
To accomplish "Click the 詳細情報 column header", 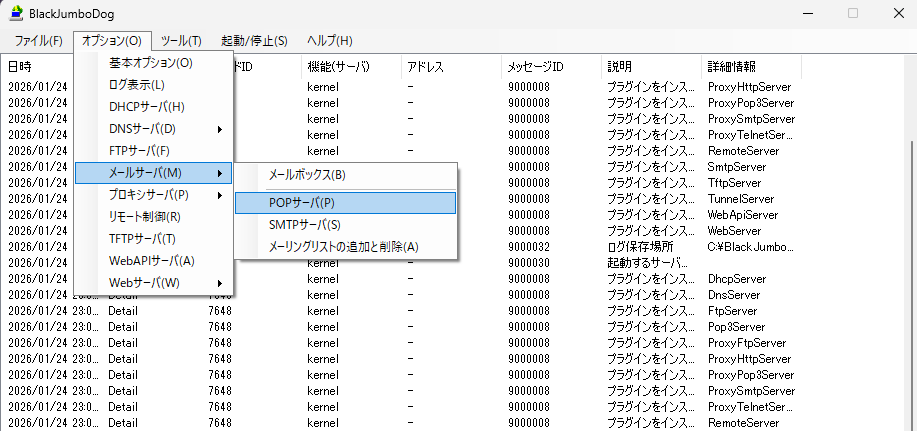I will (733, 67).
